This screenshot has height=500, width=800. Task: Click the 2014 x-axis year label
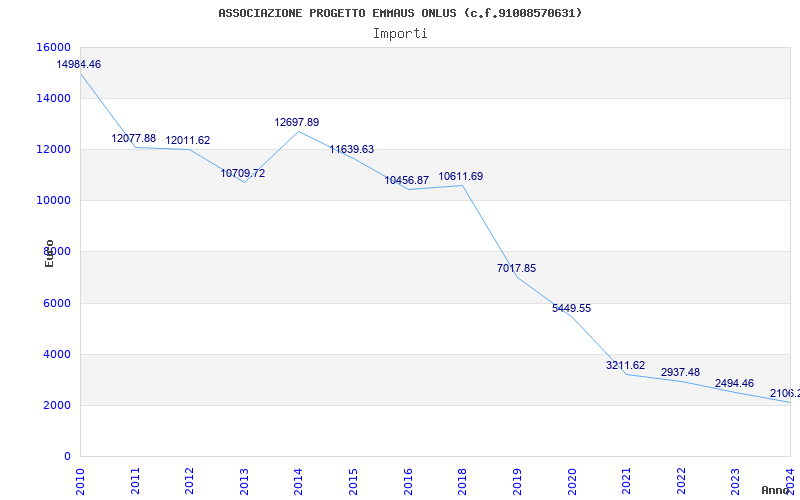[x=298, y=481]
